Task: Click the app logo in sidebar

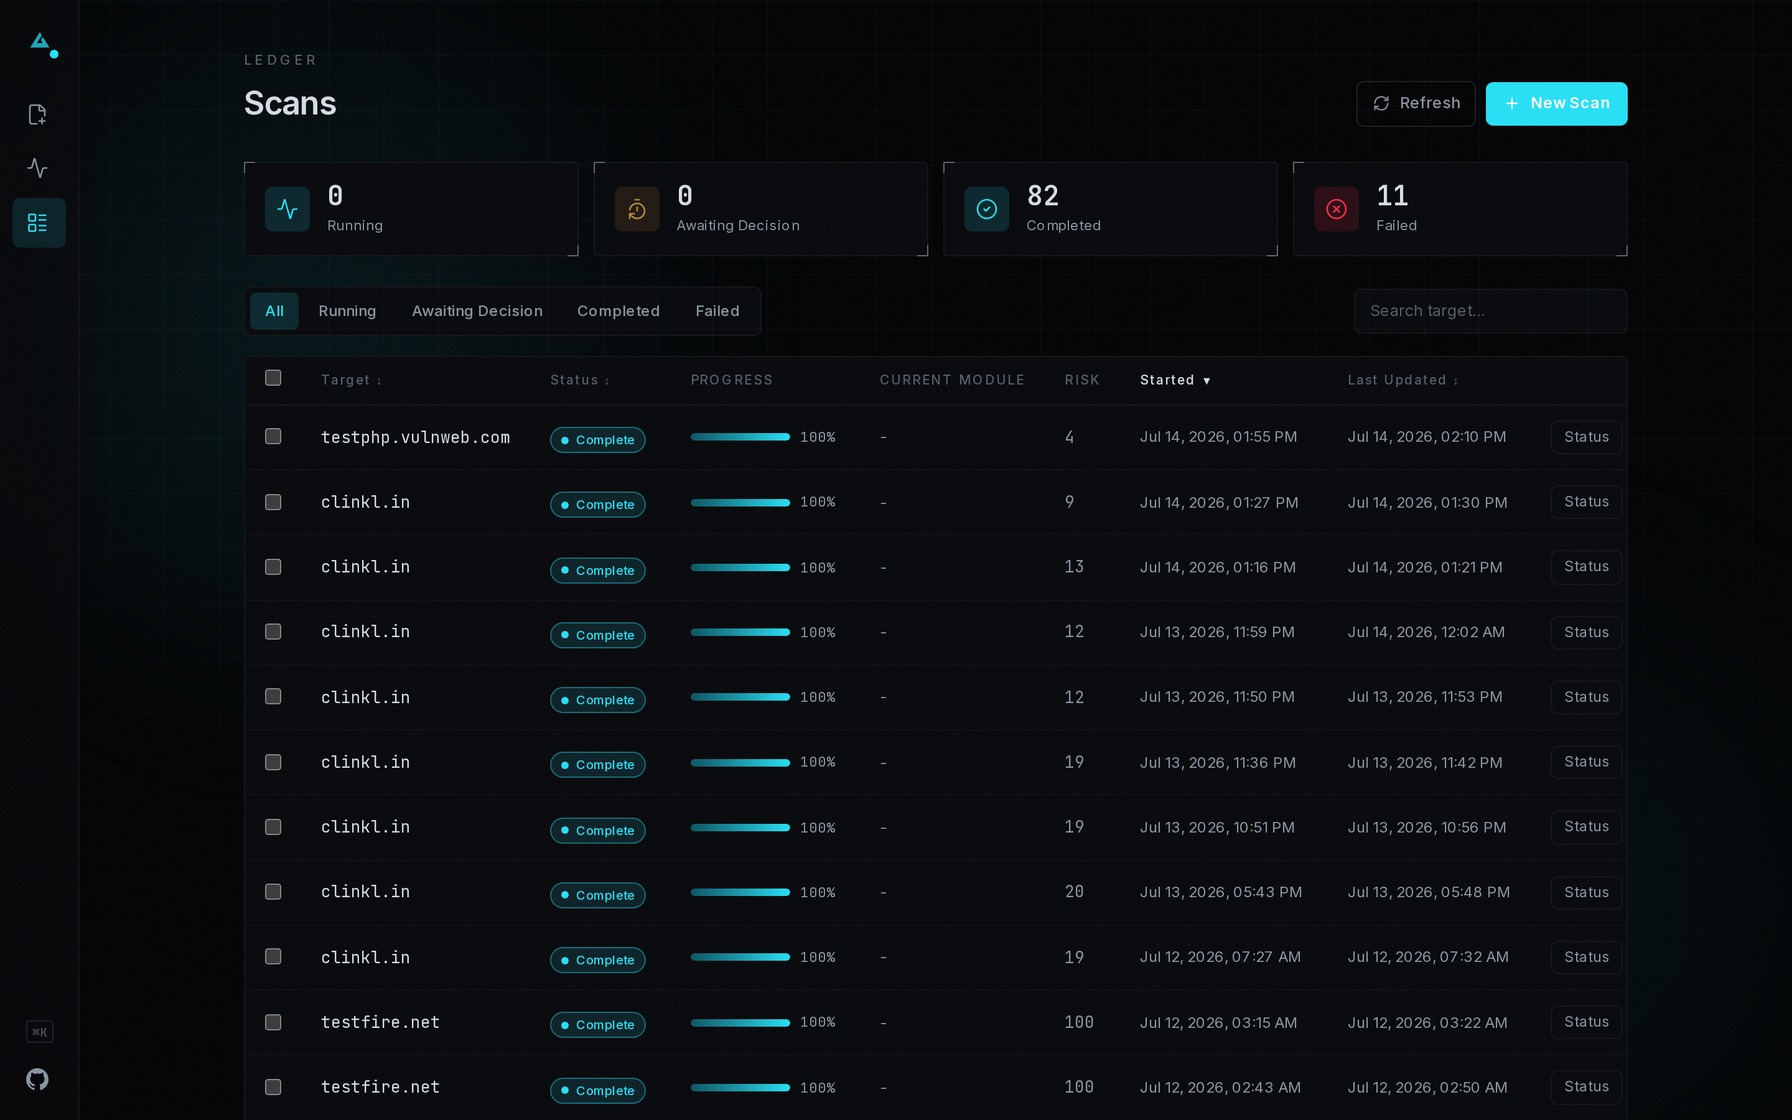Action: [42, 44]
